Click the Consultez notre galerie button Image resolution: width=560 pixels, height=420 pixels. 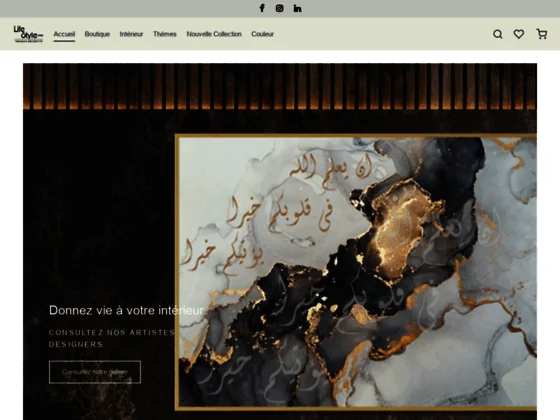coord(95,372)
